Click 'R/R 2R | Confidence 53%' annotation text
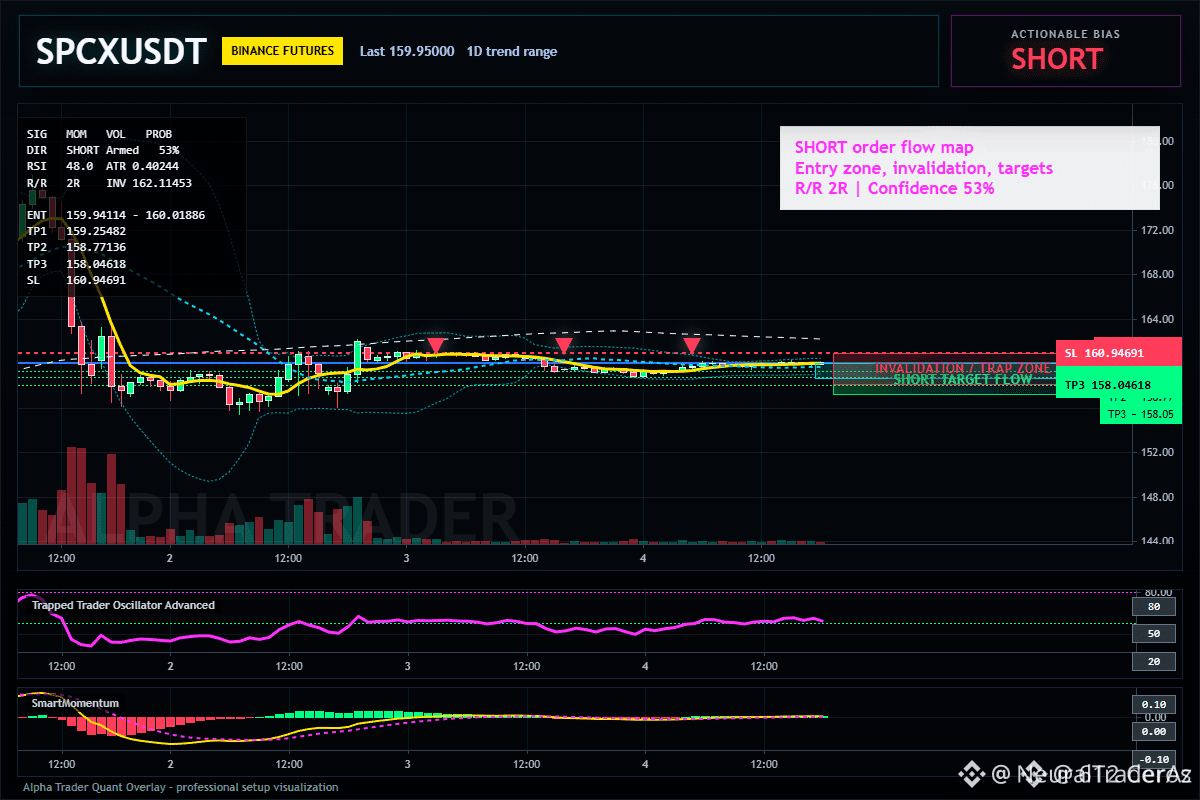The image size is (1200, 800). pos(894,188)
